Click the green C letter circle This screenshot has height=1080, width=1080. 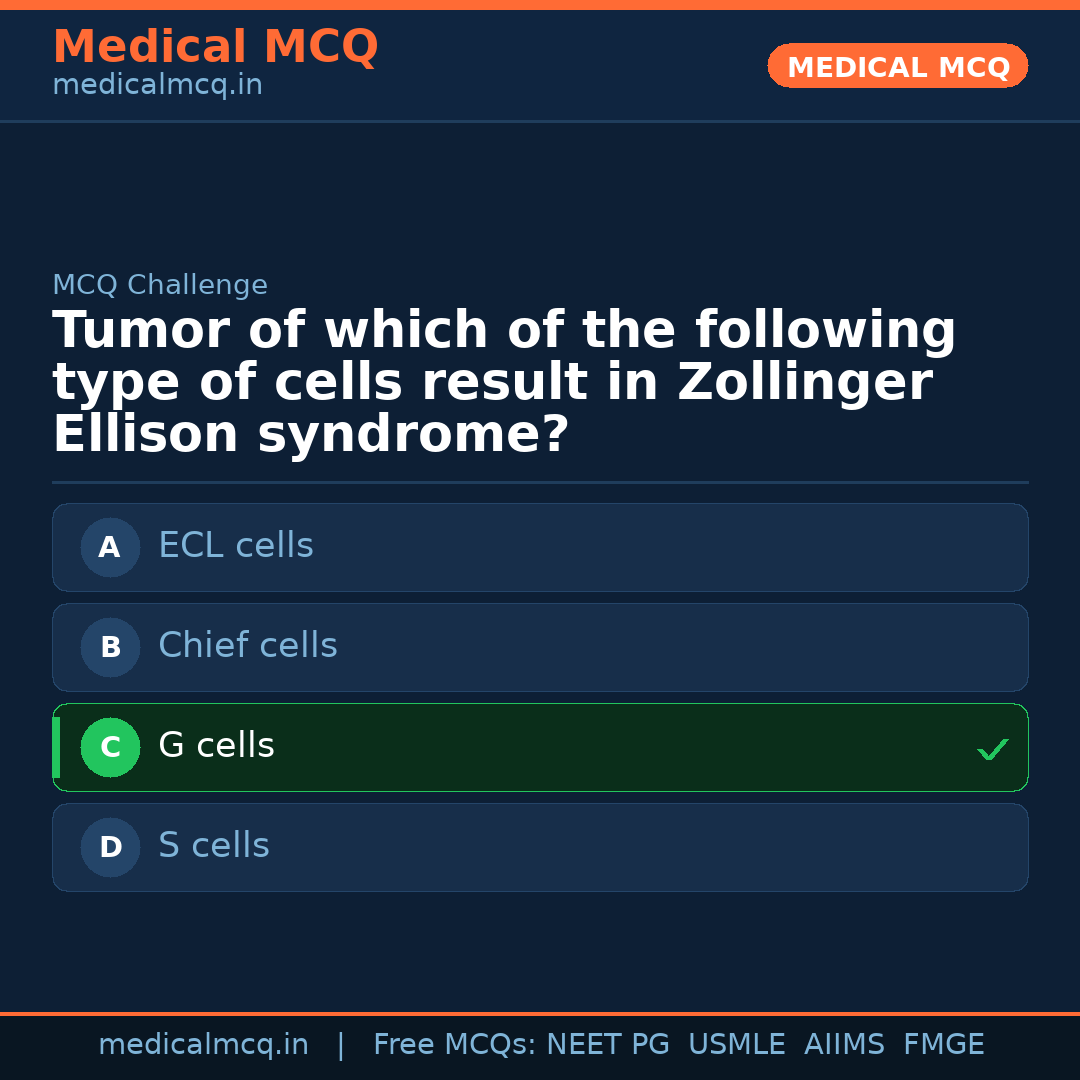pos(110,747)
